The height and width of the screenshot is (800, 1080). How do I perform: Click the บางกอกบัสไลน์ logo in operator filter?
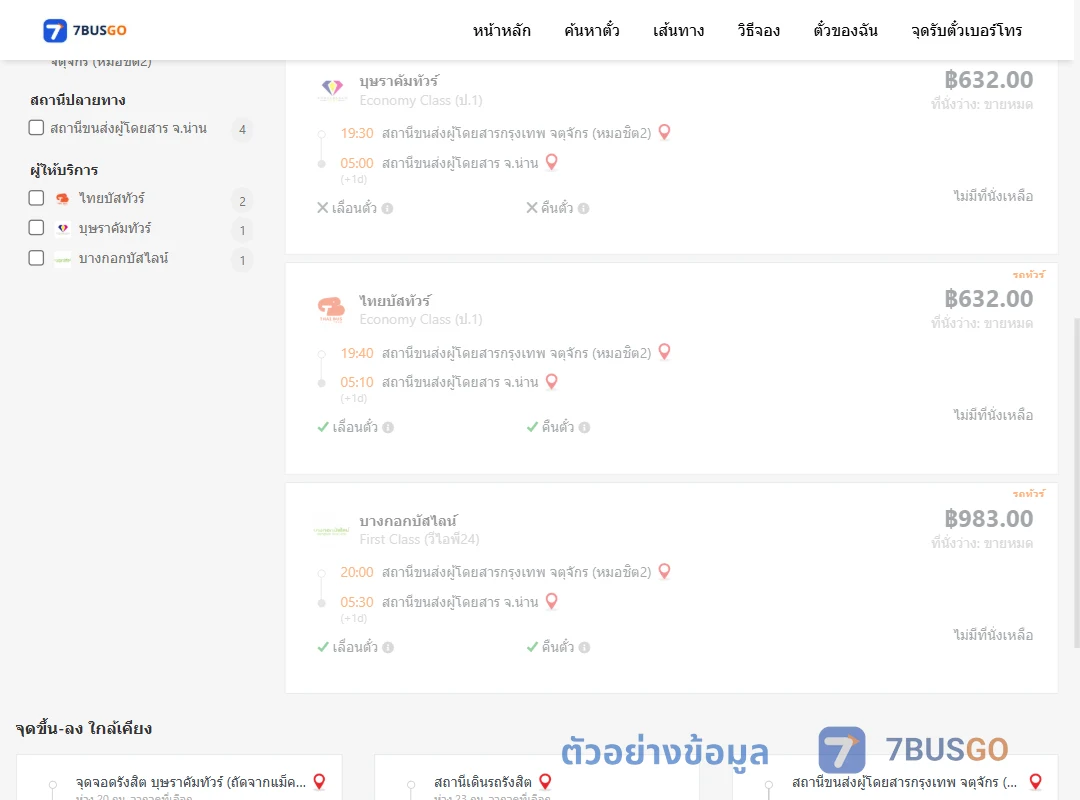tap(63, 259)
